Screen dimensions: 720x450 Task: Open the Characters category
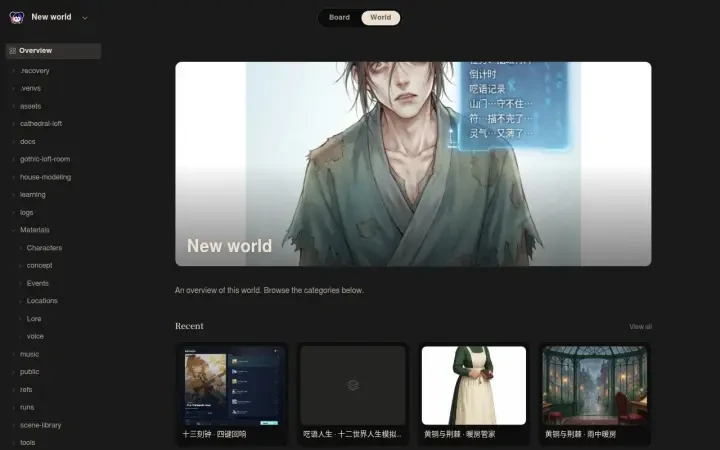click(x=44, y=248)
